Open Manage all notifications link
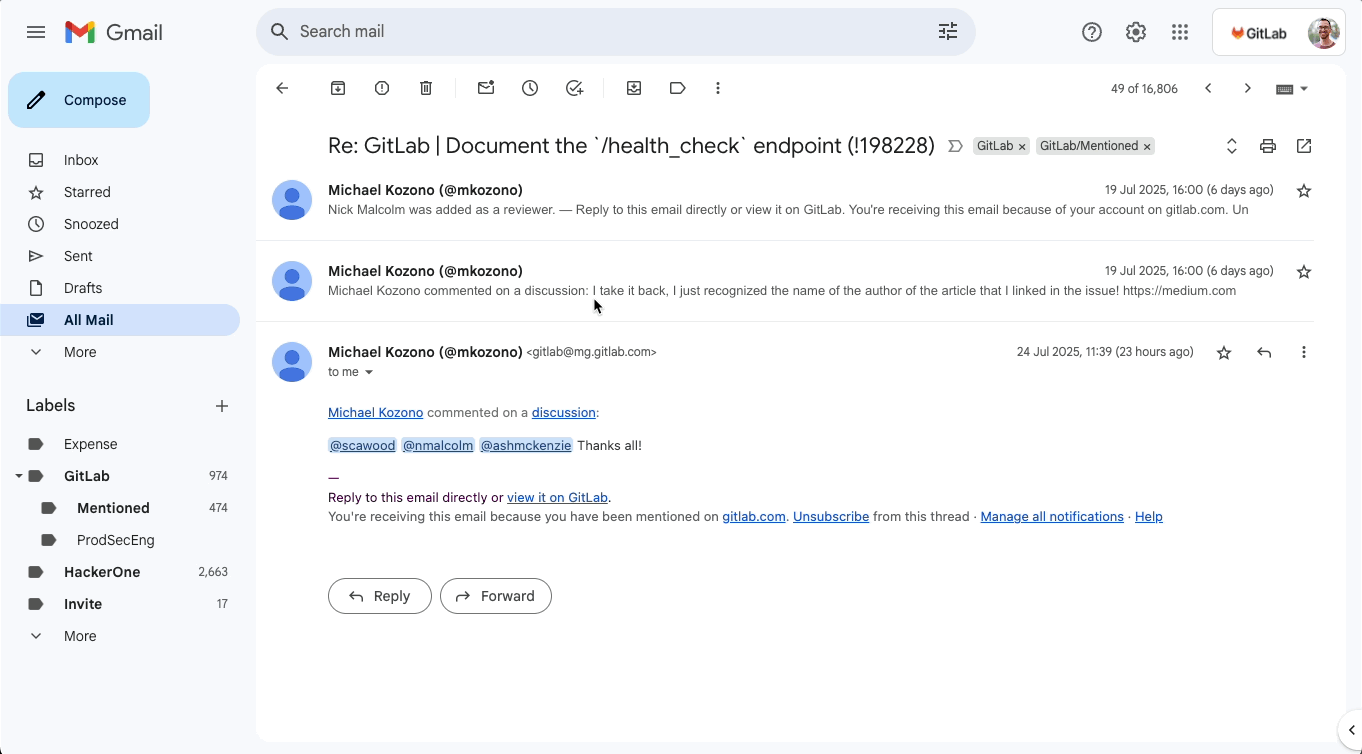Image resolution: width=1362 pixels, height=754 pixels. 1052,517
